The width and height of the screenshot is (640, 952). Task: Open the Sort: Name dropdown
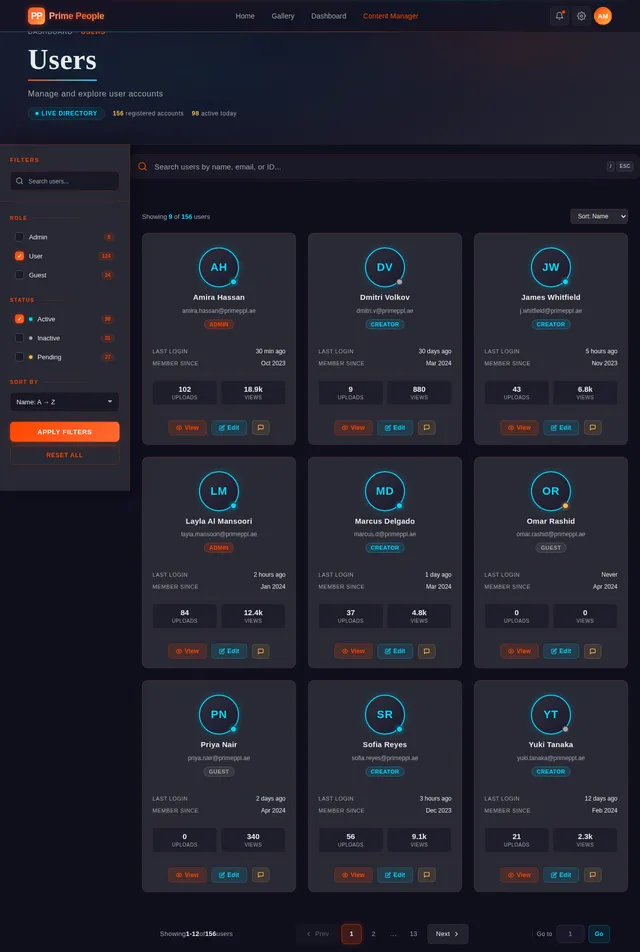point(598,216)
